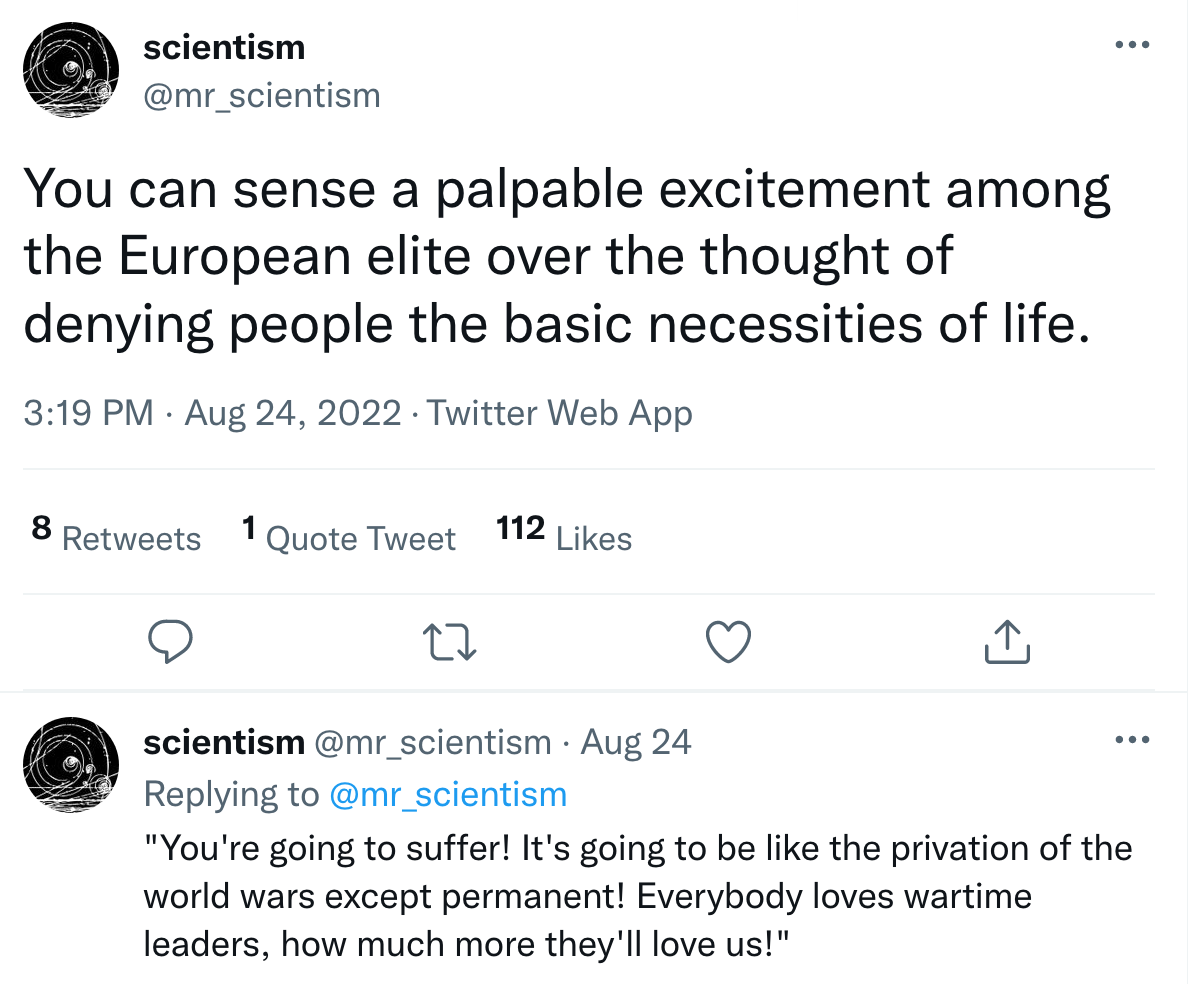This screenshot has width=1188, height=984.
Task: Click scientism name on the reply tweet
Action: coord(224,742)
